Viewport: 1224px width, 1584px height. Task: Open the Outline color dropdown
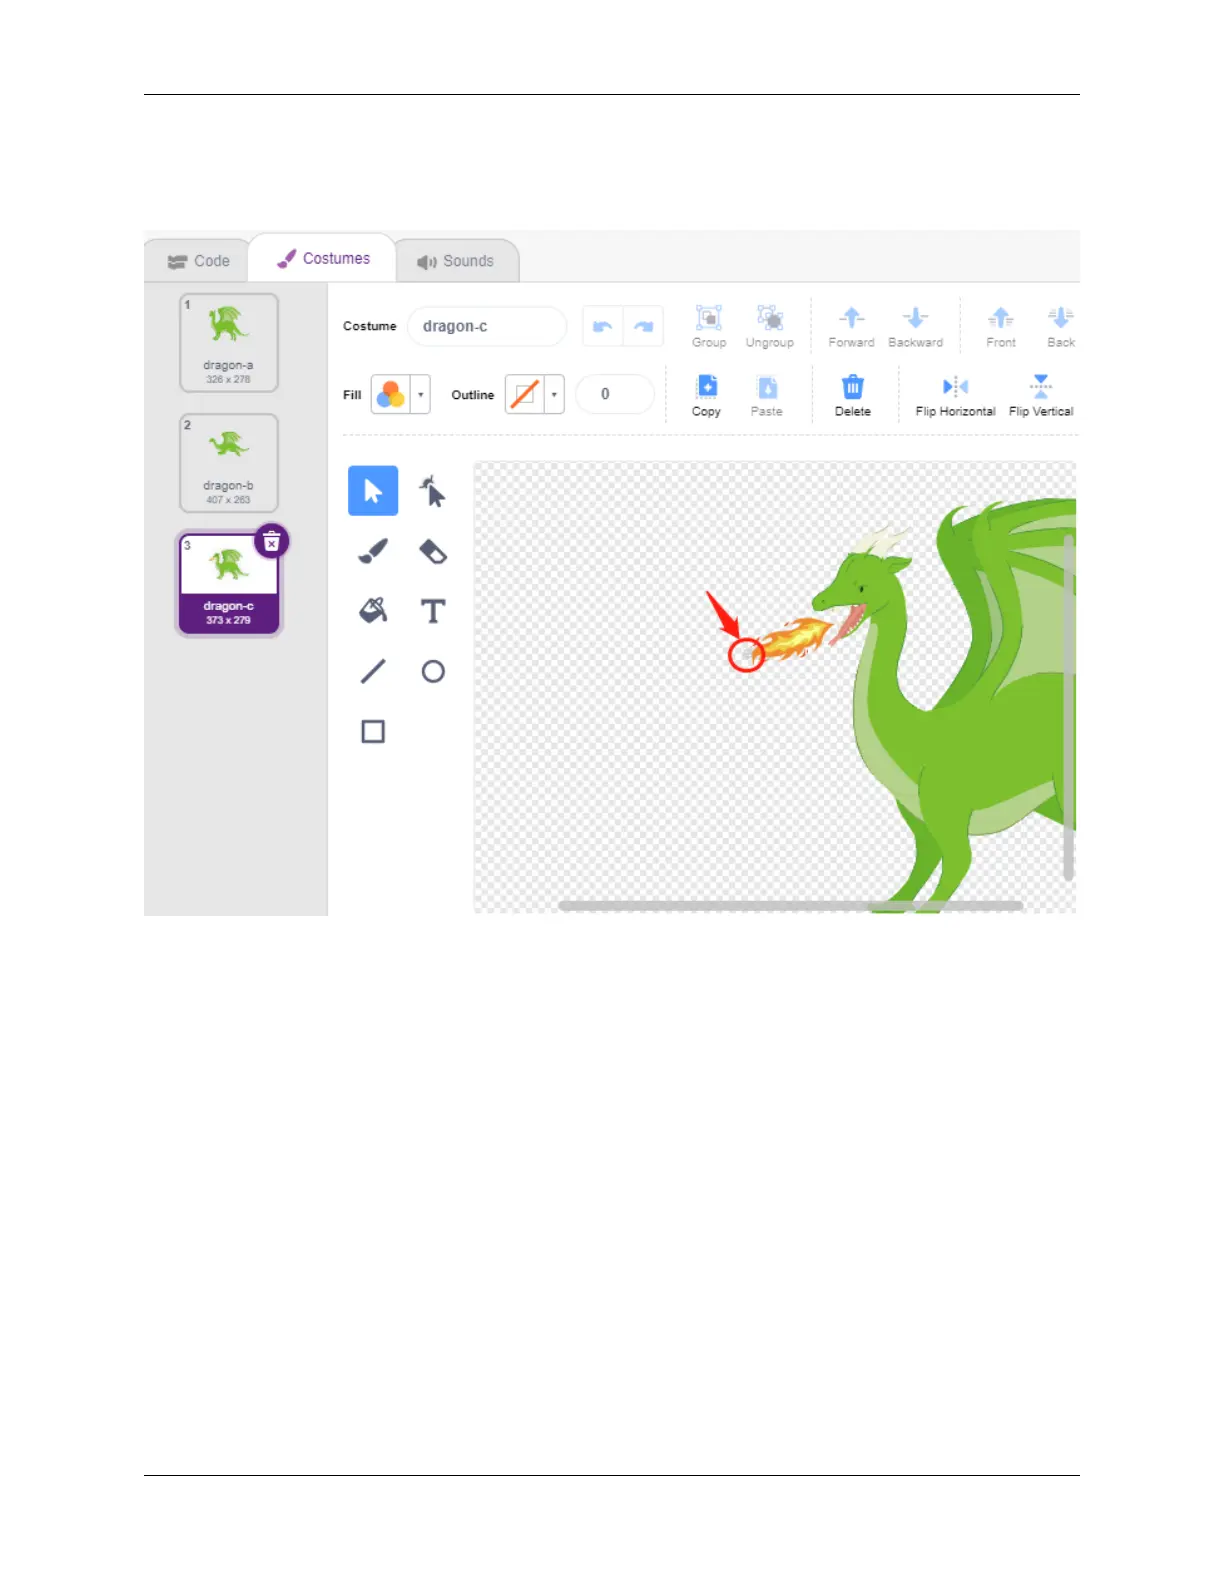(554, 394)
